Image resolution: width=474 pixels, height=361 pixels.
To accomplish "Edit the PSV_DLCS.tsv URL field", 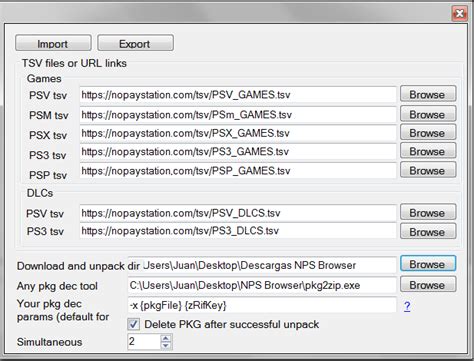I will pyautogui.click(x=238, y=213).
